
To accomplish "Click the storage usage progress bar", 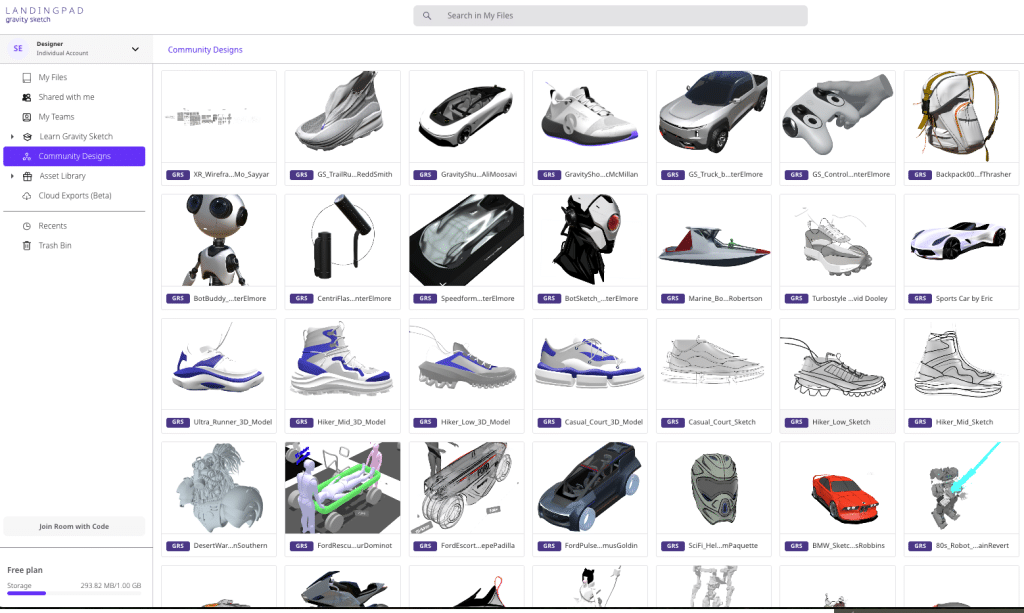I will (x=74, y=593).
